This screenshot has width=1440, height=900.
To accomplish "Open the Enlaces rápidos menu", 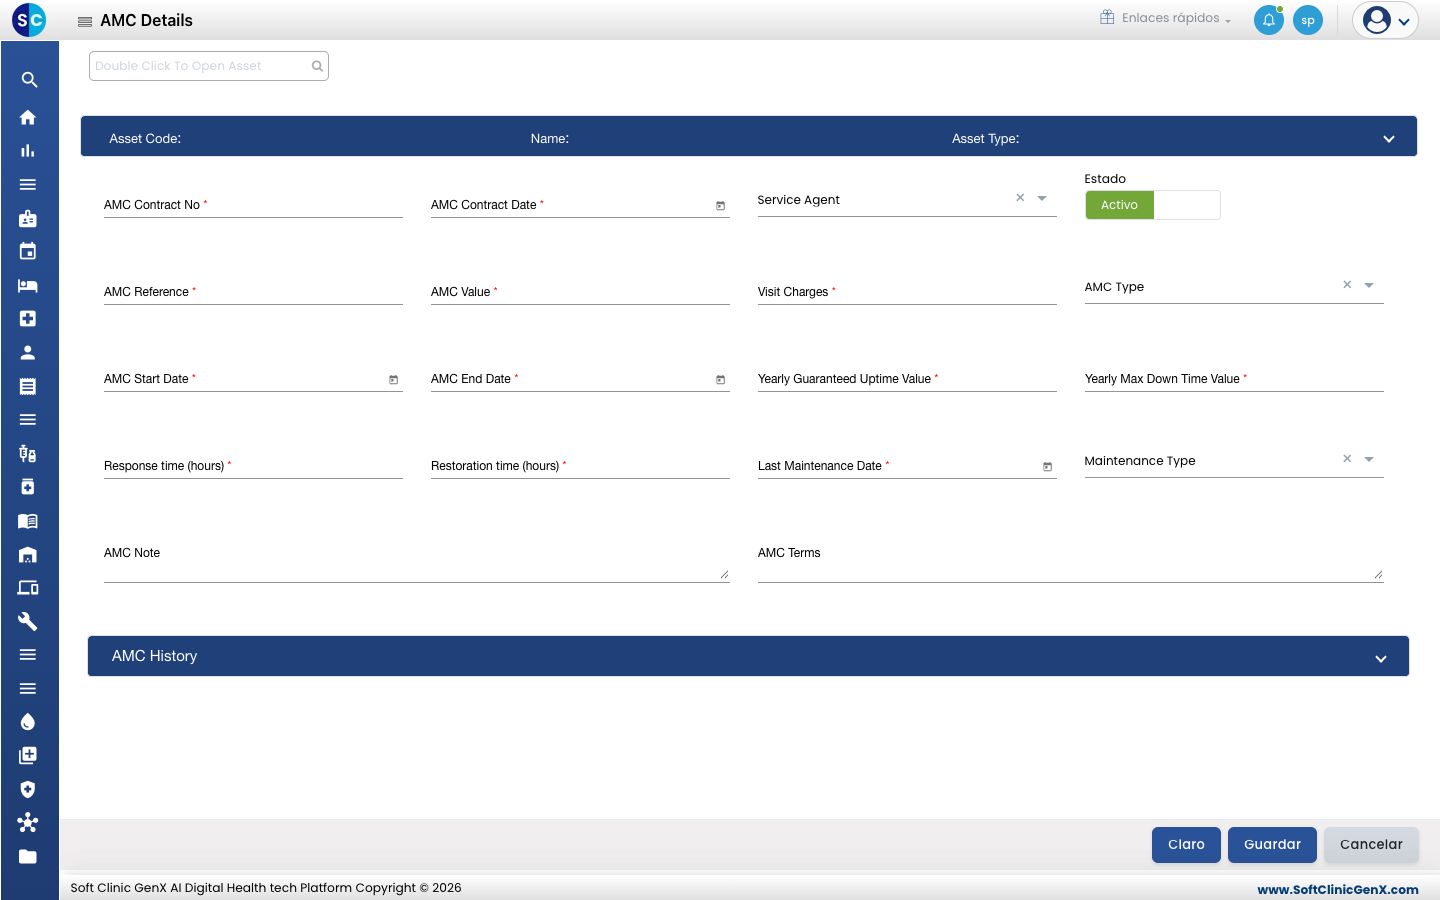I will tap(1166, 18).
